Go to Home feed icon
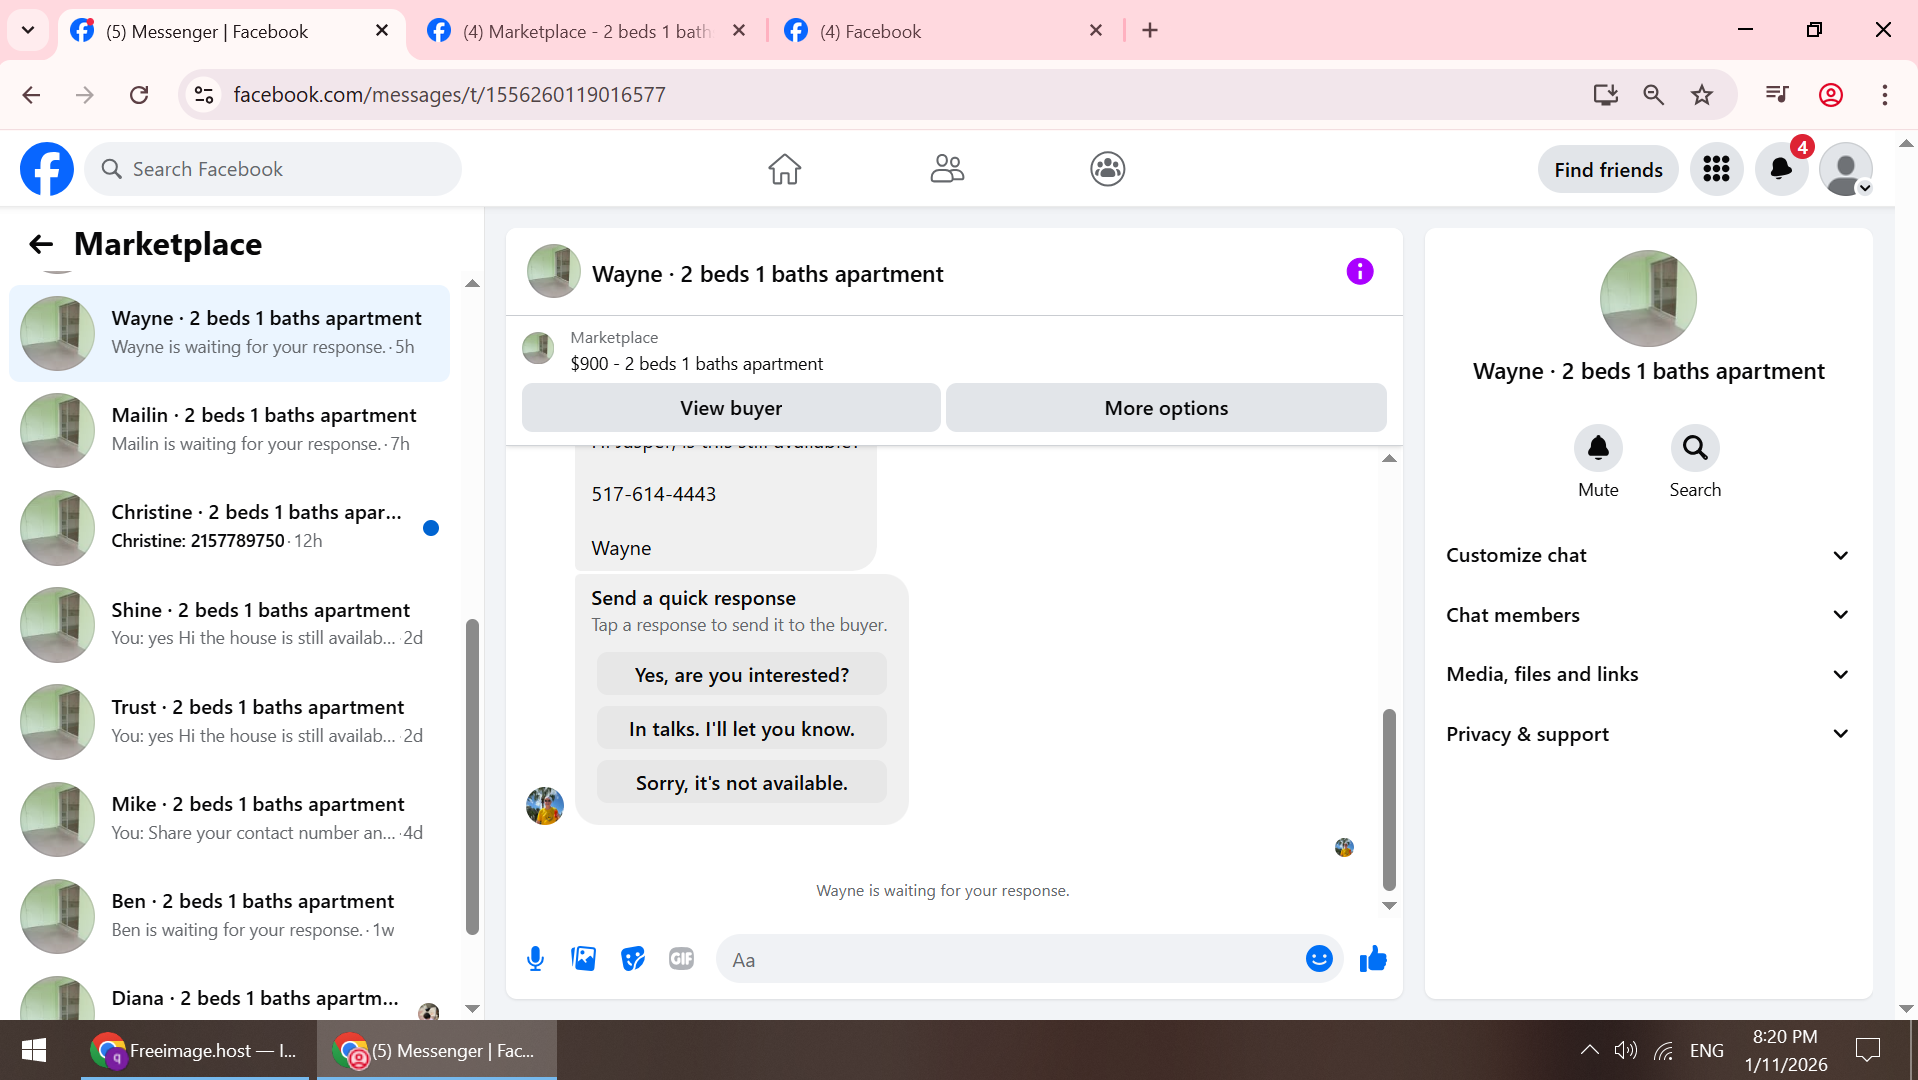This screenshot has height=1080, width=1918. coord(785,169)
